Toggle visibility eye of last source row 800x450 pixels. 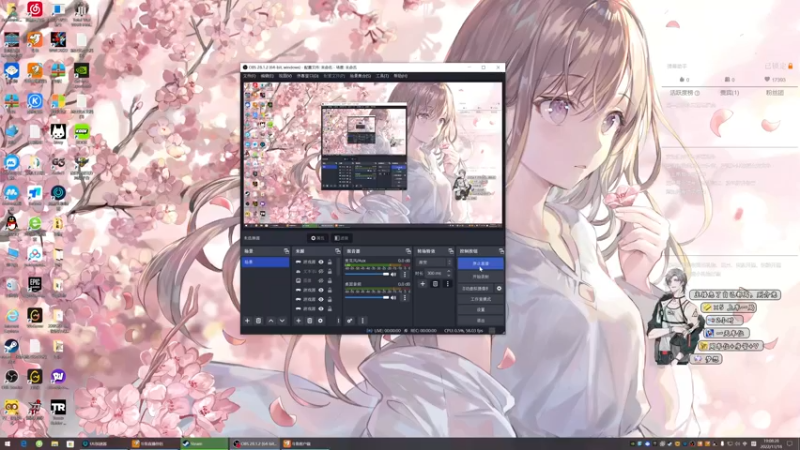point(321,309)
